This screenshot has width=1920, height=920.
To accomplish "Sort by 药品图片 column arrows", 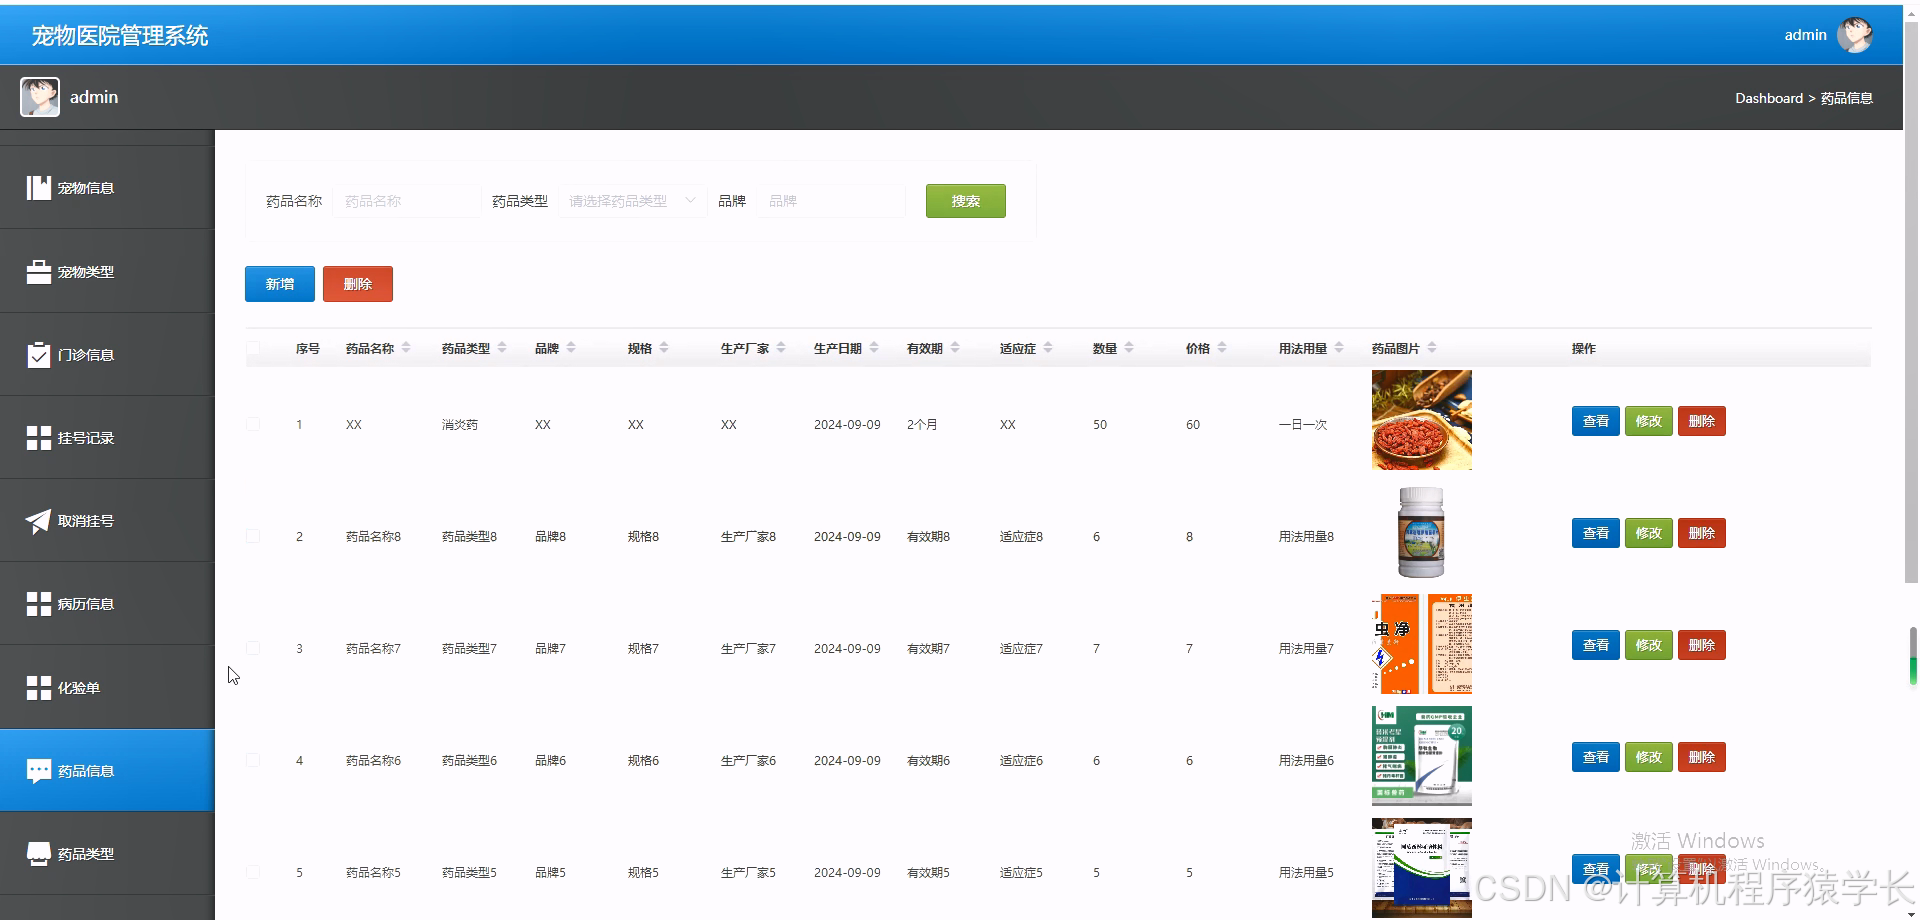I will (1432, 348).
